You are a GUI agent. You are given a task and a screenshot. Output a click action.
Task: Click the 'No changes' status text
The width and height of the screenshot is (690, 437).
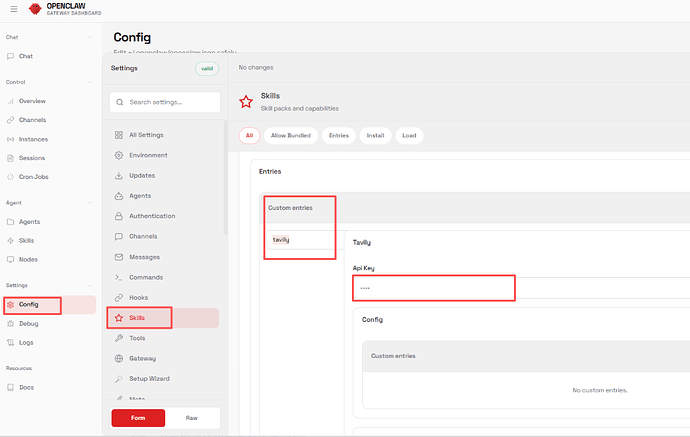click(x=256, y=67)
